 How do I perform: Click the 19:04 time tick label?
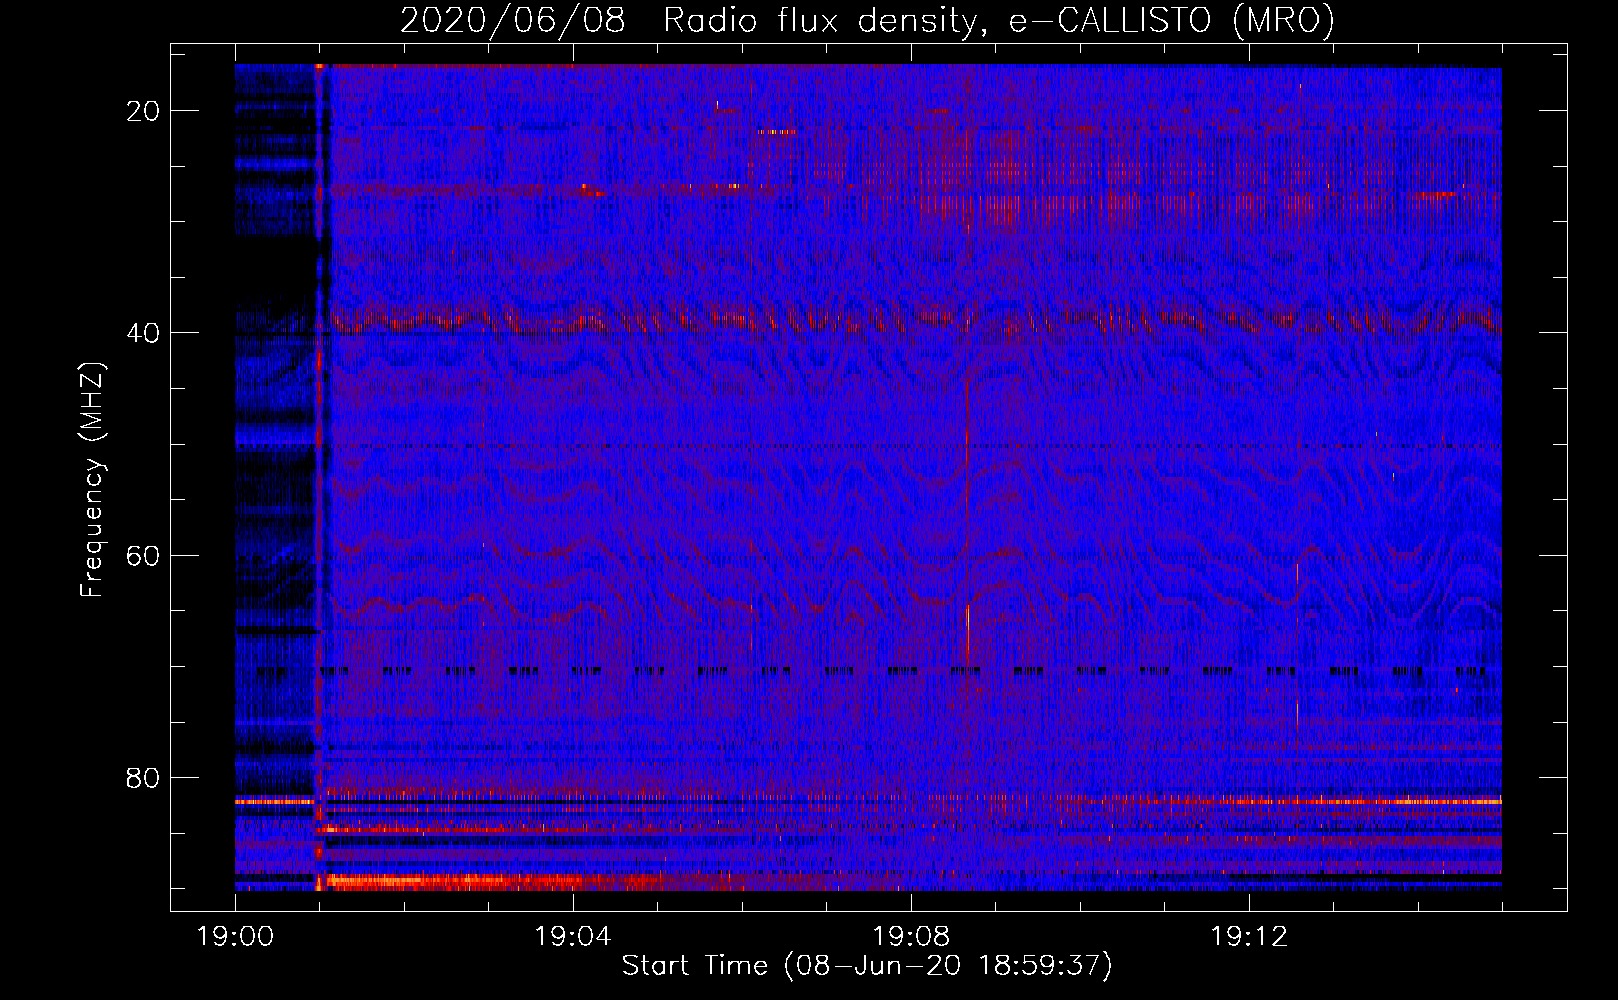(x=573, y=936)
